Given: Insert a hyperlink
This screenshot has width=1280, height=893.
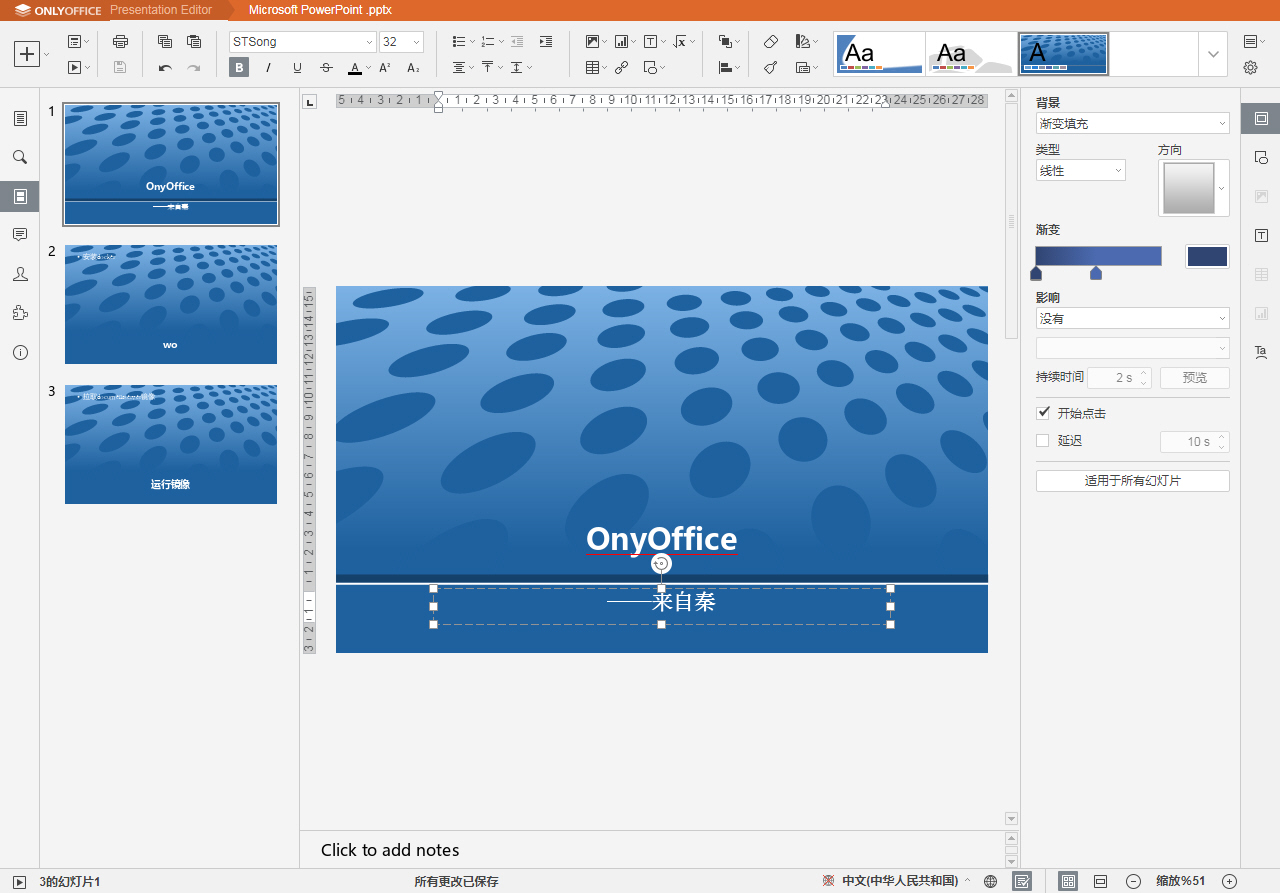Looking at the screenshot, I should (x=622, y=68).
